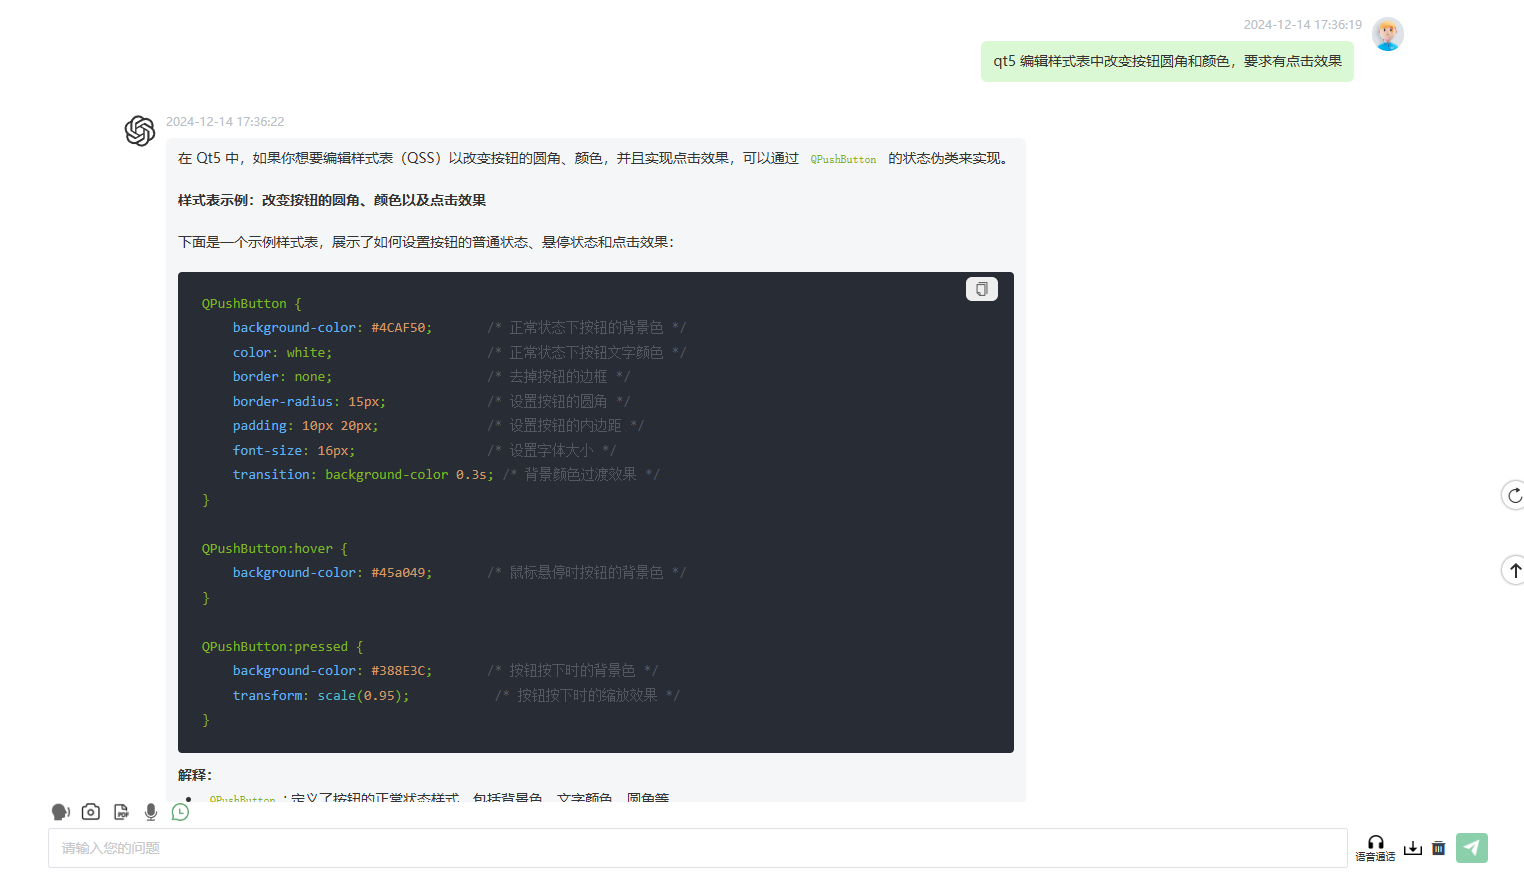Click the text-to-speech talking head icon
Viewport: 1524px width, 877px height.
tap(61, 812)
